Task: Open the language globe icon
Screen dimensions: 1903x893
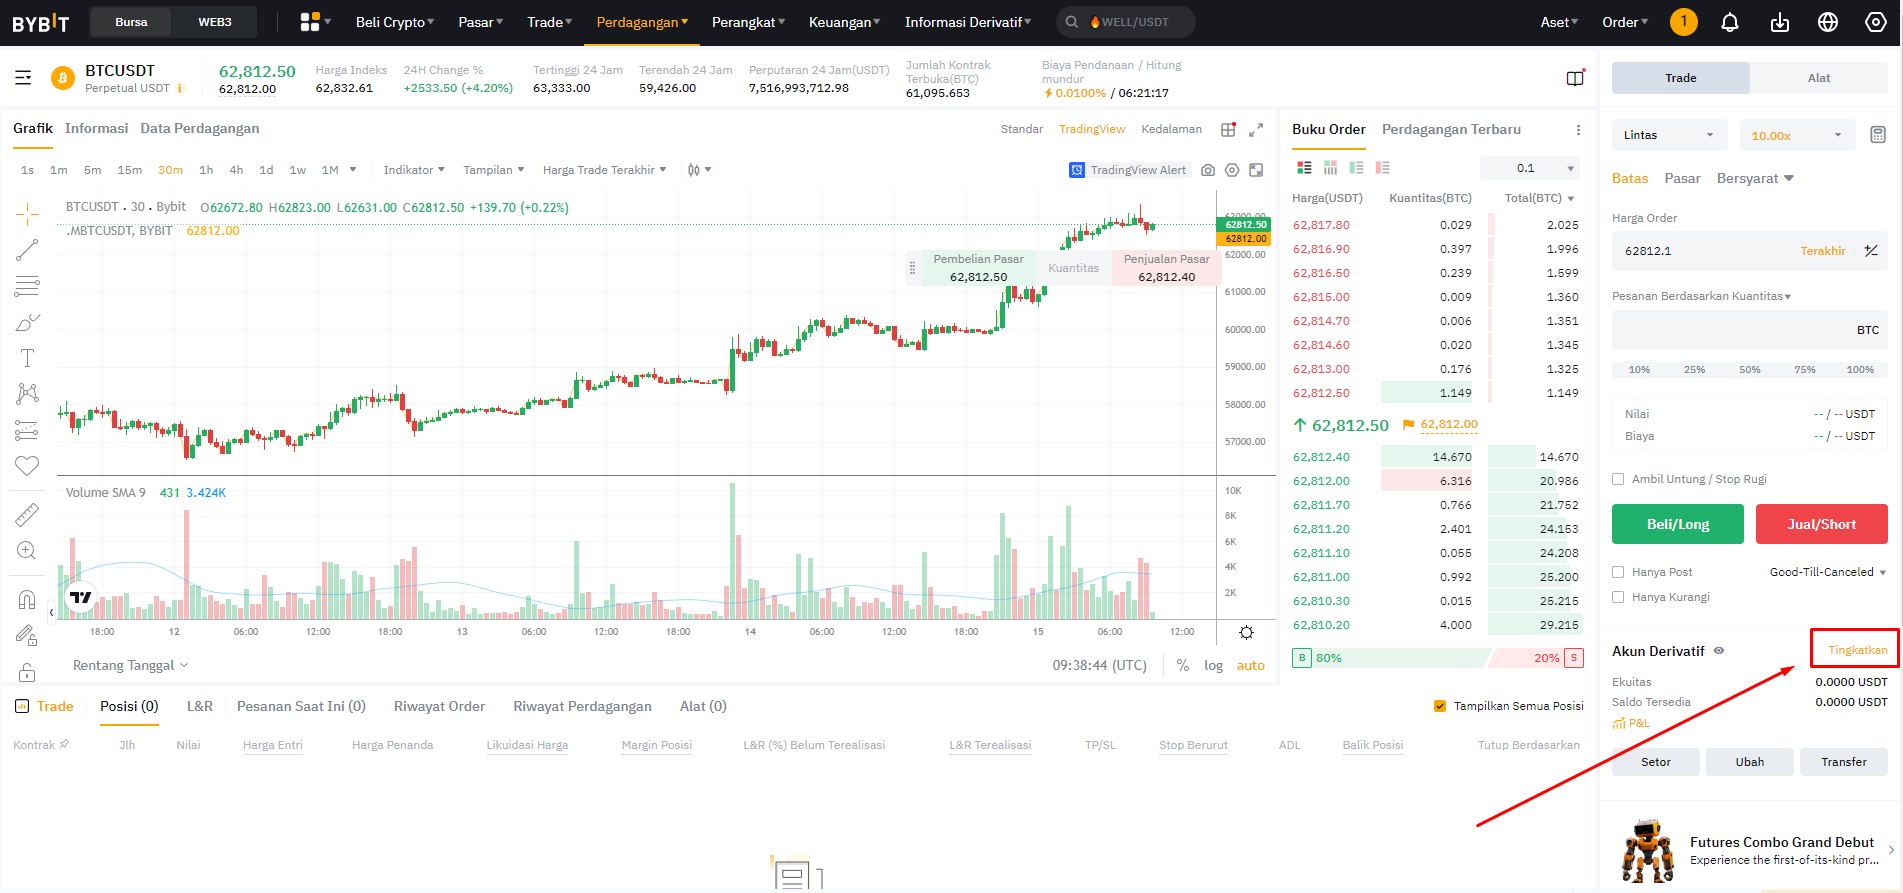Action: pos(1828,22)
